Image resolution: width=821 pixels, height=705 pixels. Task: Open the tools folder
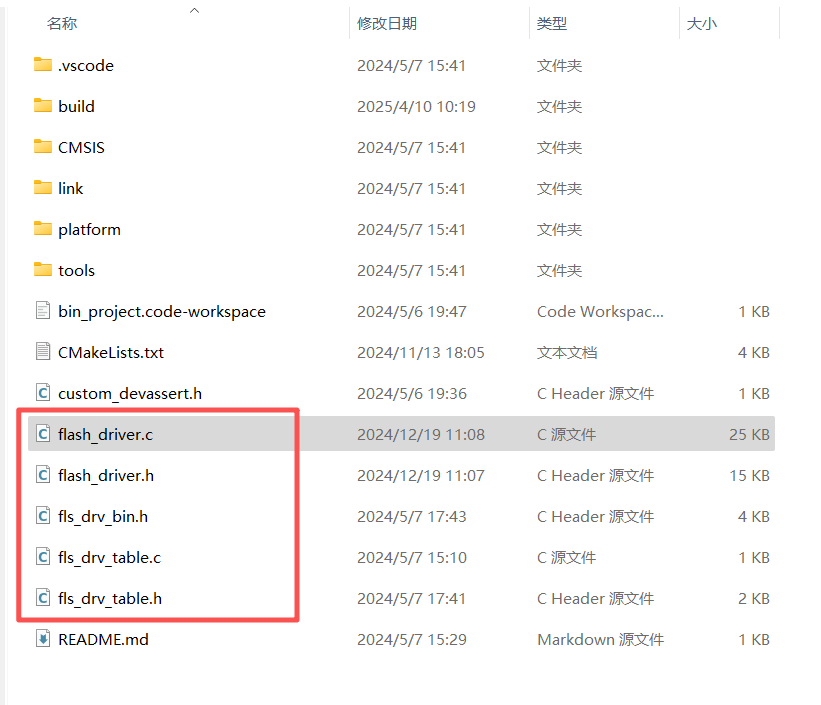[76, 270]
